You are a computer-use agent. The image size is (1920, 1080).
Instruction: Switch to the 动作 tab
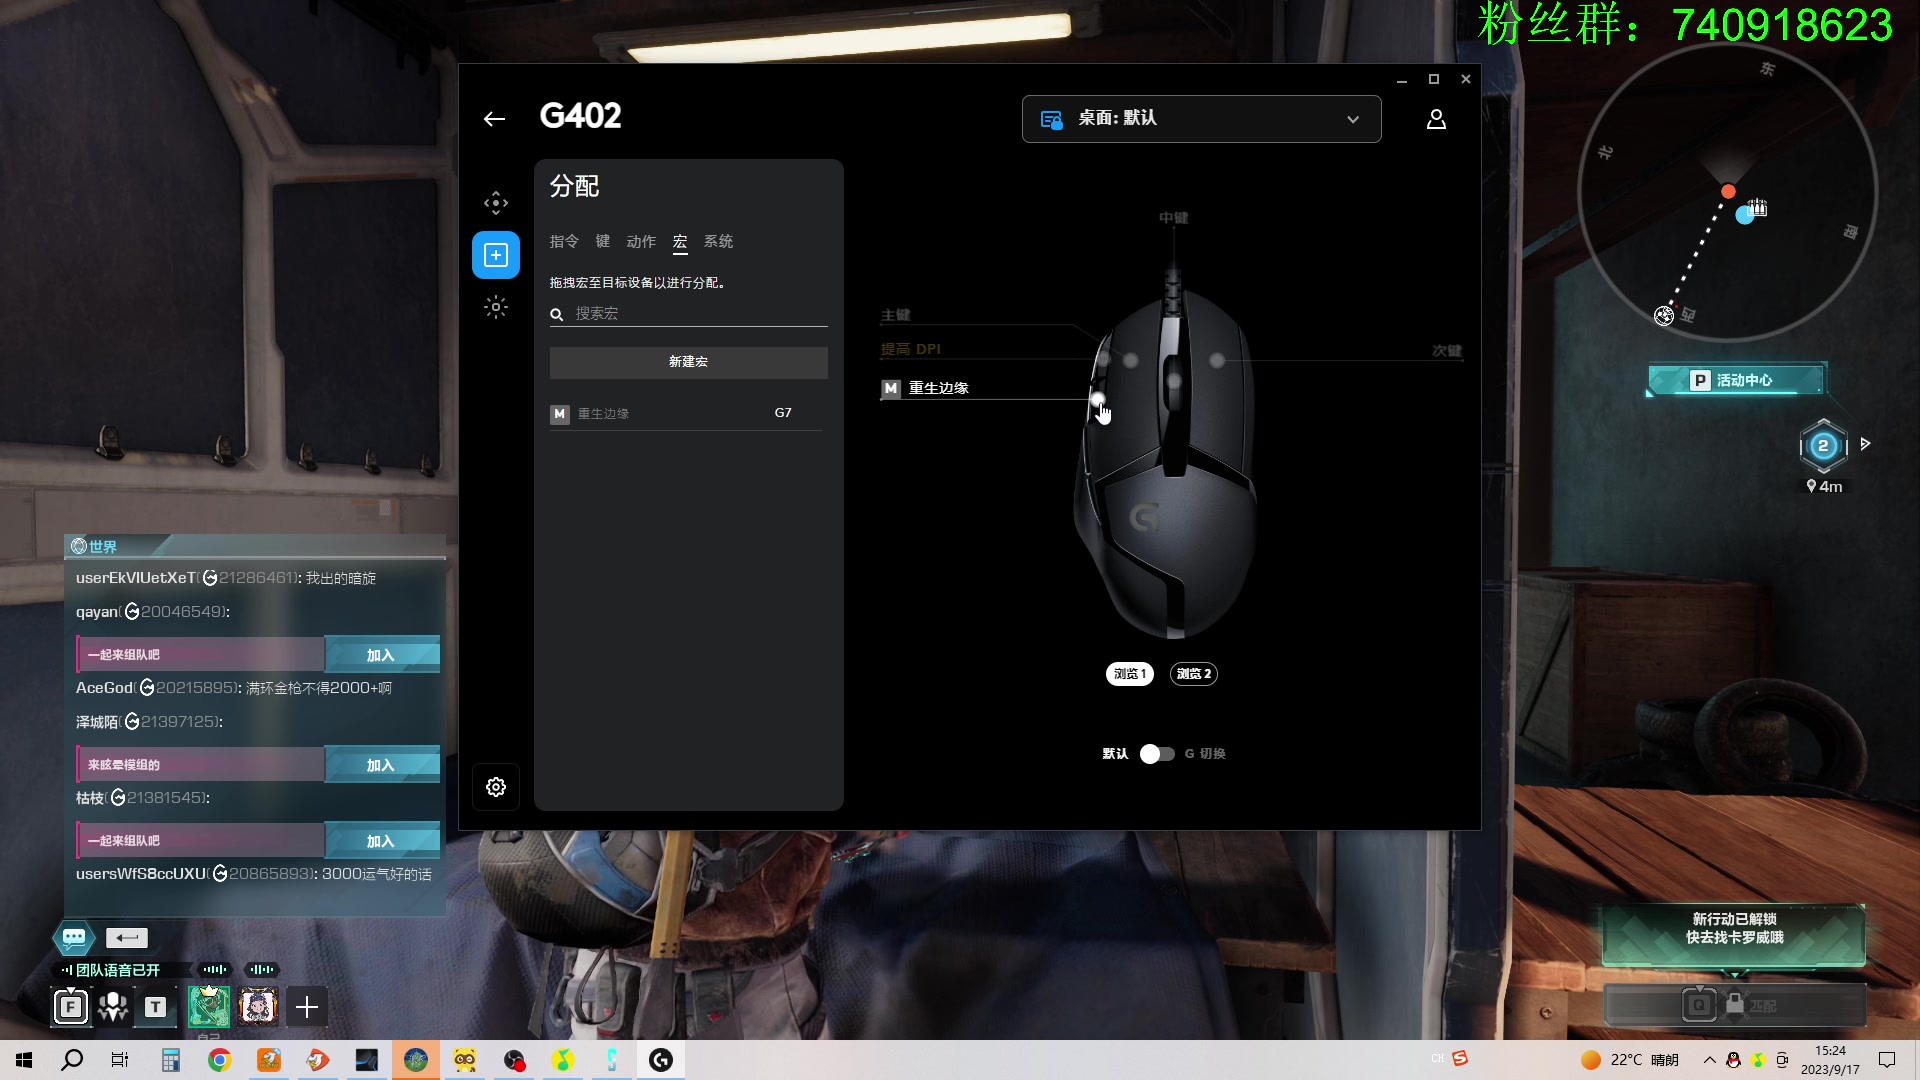point(641,241)
